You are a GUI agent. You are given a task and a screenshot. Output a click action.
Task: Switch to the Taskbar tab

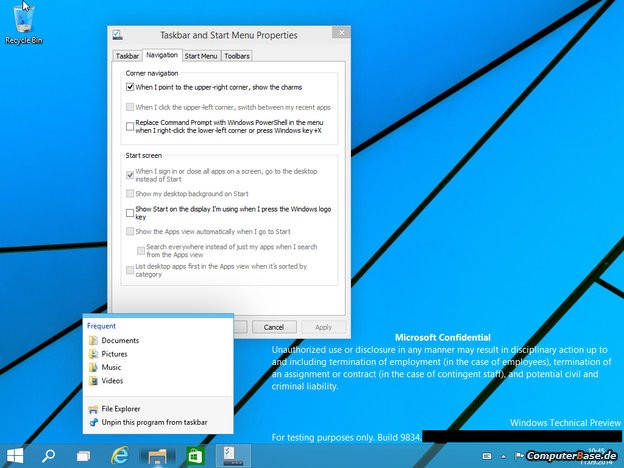pos(127,56)
